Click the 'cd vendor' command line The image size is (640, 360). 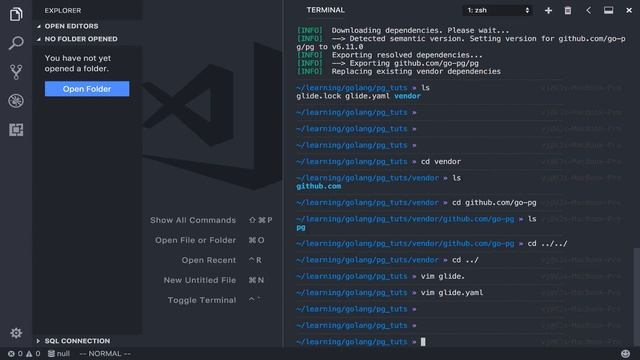[441, 162]
